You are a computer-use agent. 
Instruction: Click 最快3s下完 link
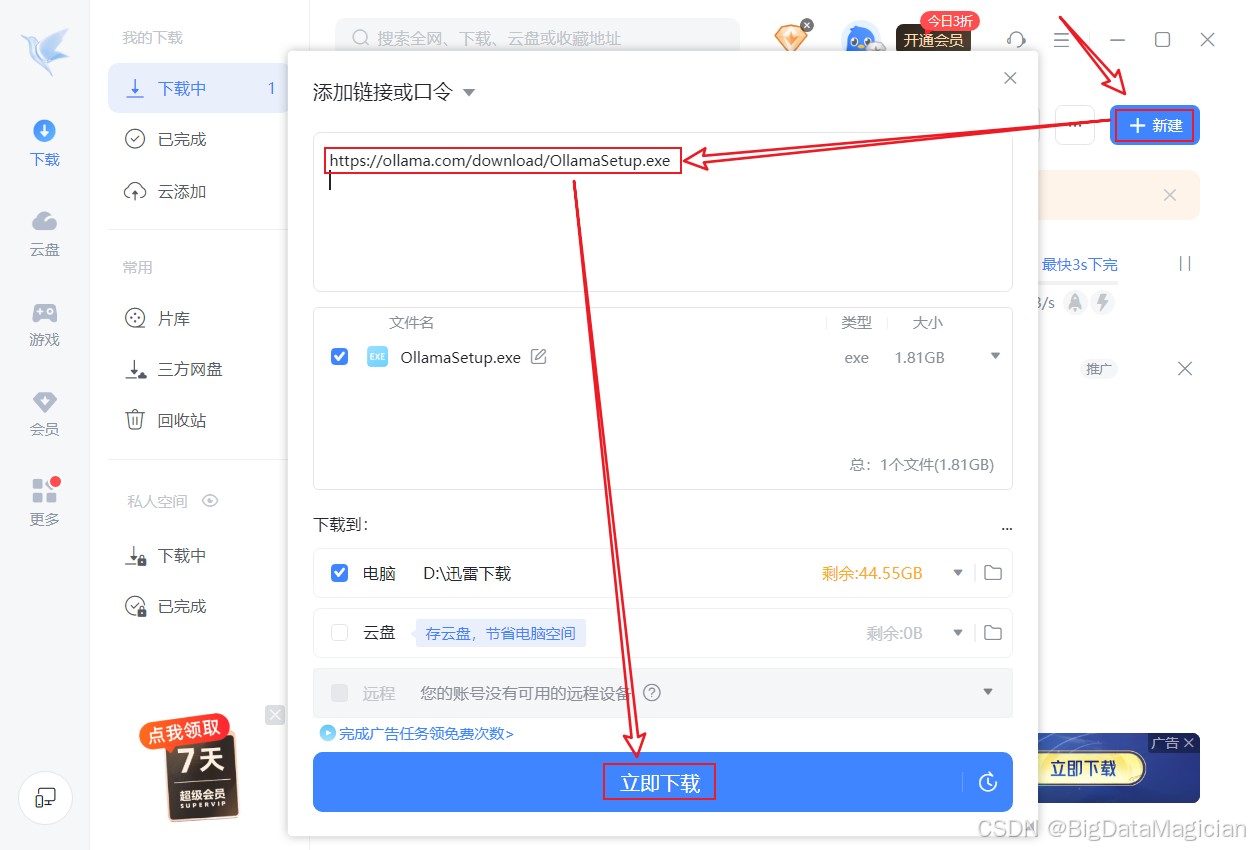click(1079, 264)
